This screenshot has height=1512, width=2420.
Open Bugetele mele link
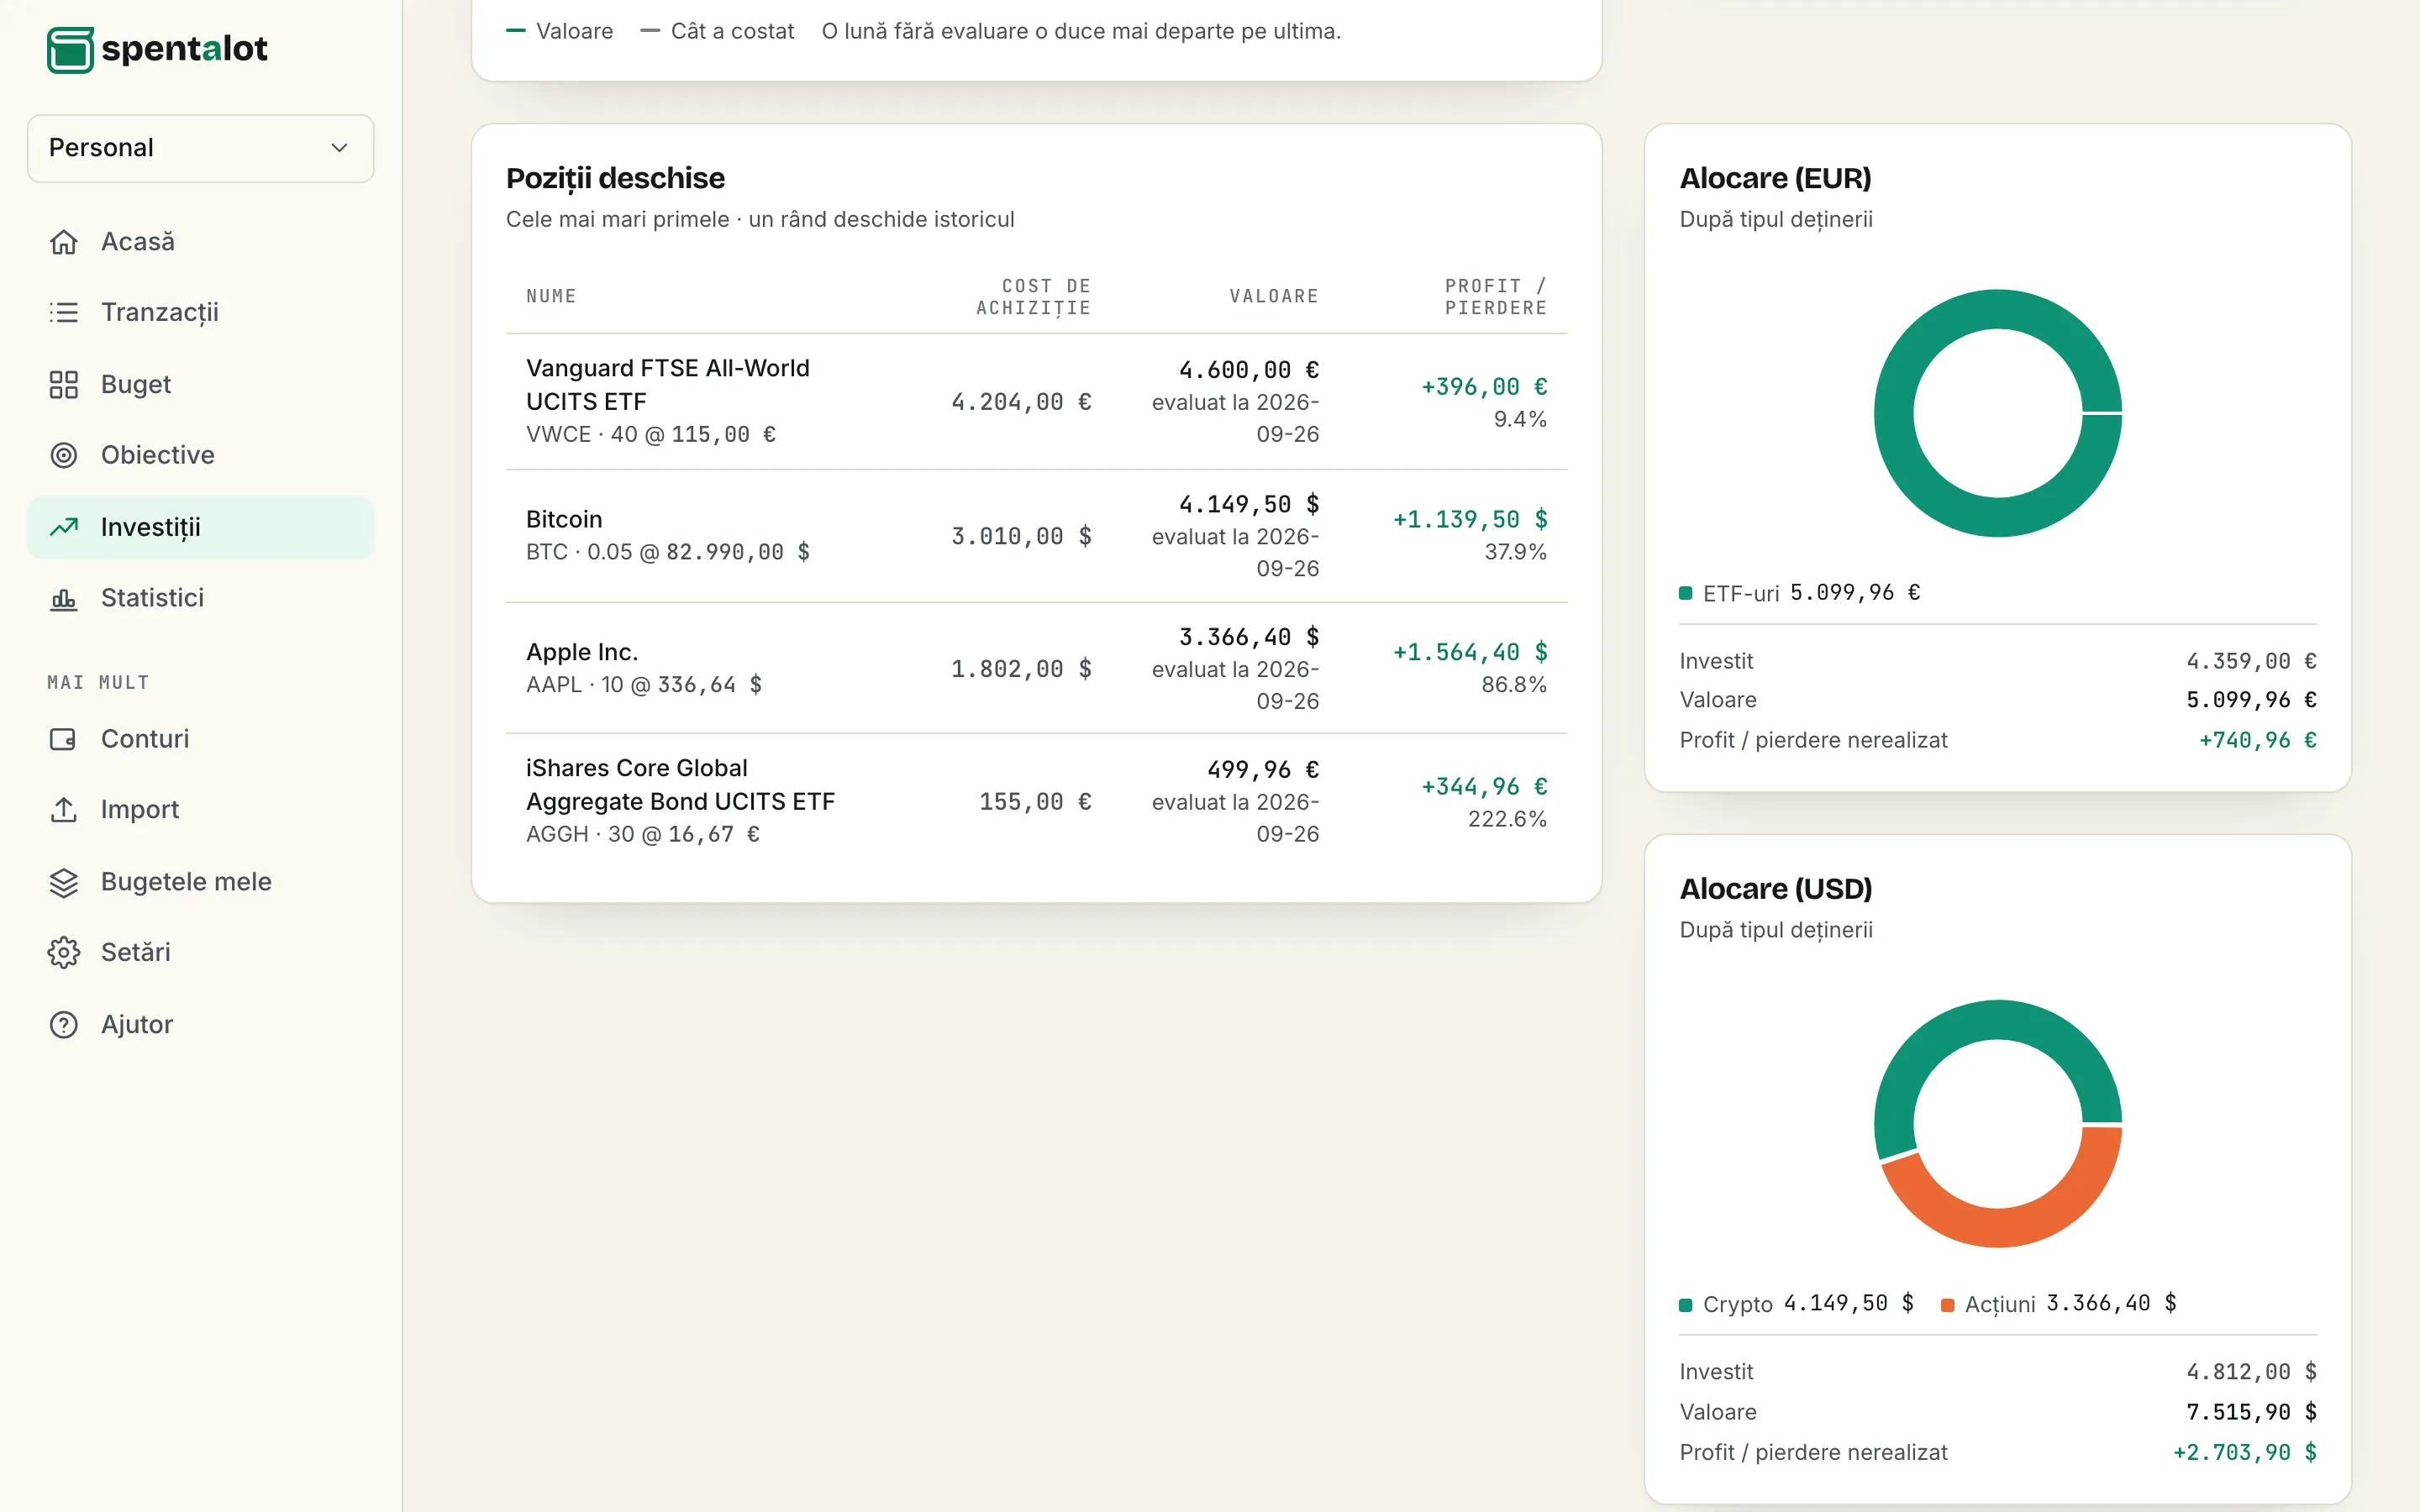[200, 882]
